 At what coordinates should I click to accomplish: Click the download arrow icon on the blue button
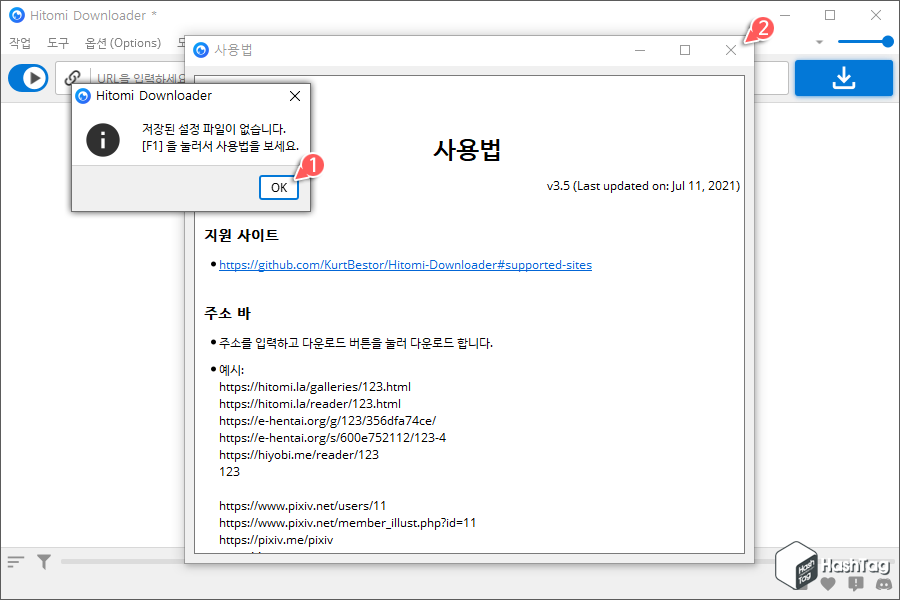point(843,77)
